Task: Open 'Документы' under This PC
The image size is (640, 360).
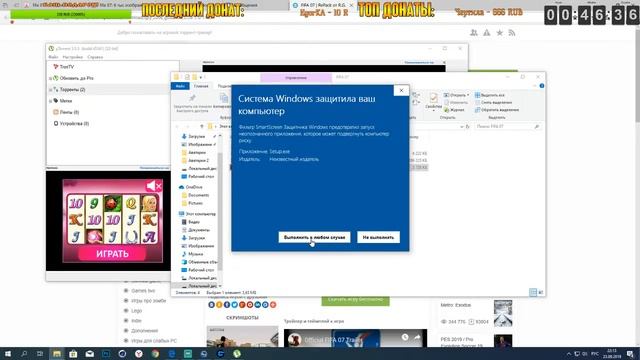Action: click(x=196, y=230)
